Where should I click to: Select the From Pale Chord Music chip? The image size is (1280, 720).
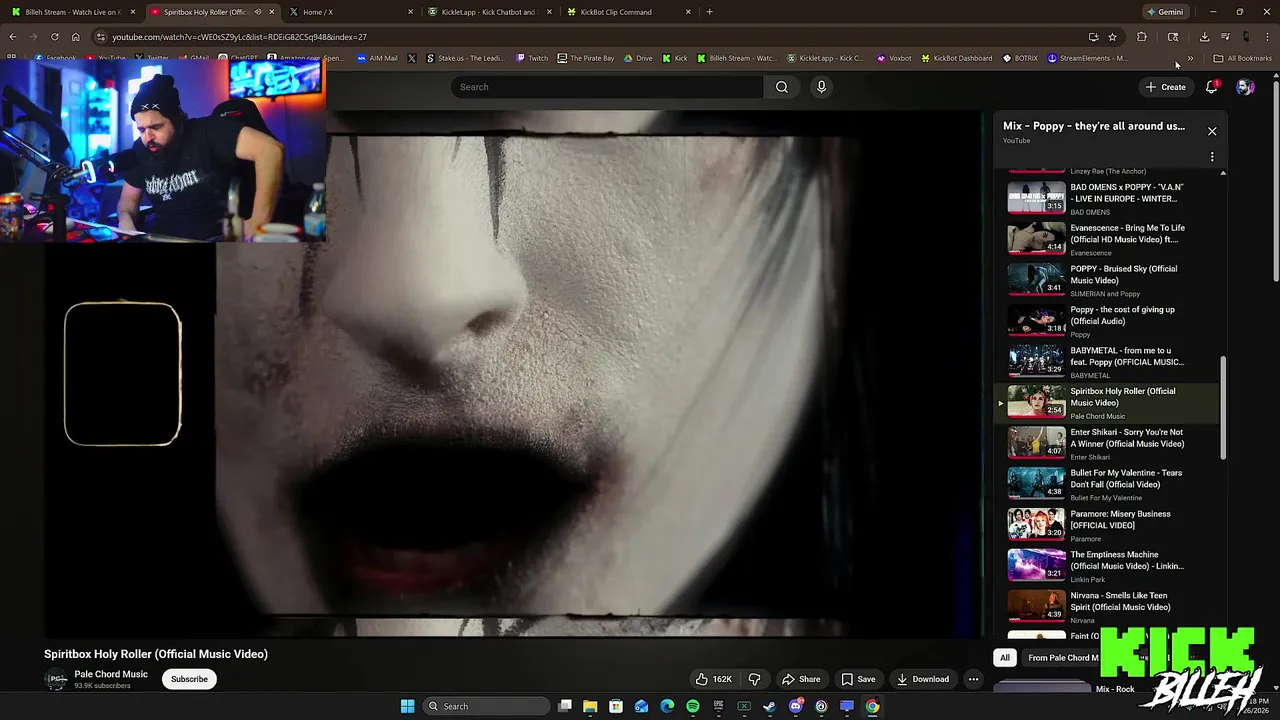pos(1062,657)
